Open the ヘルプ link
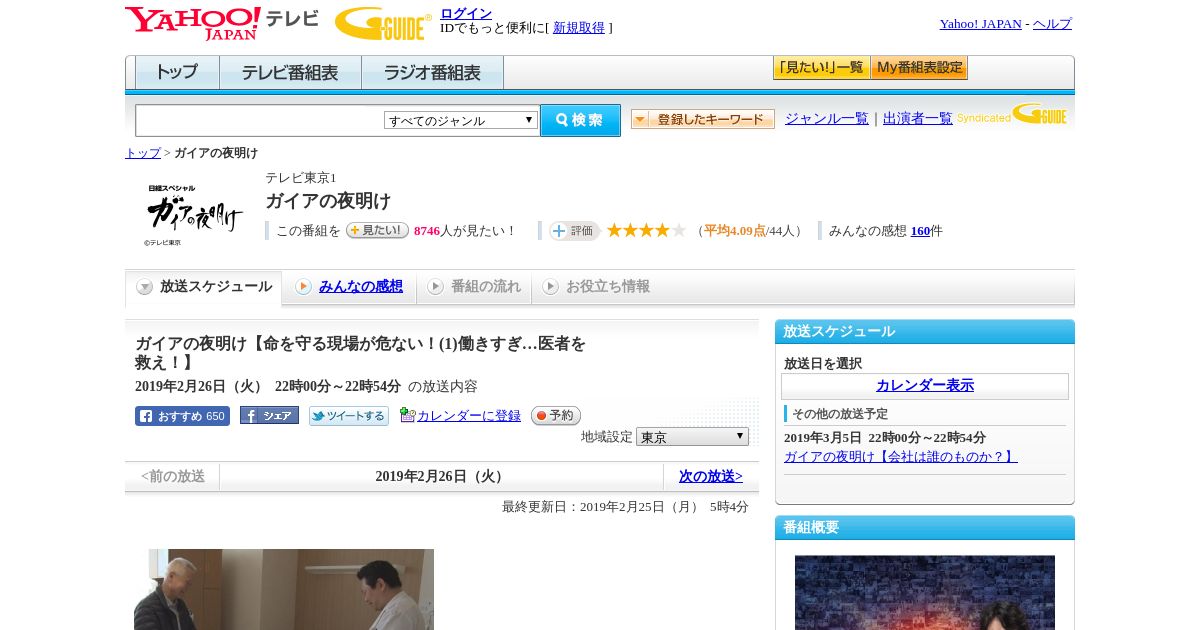Image resolution: width=1200 pixels, height=630 pixels. pos(1052,24)
